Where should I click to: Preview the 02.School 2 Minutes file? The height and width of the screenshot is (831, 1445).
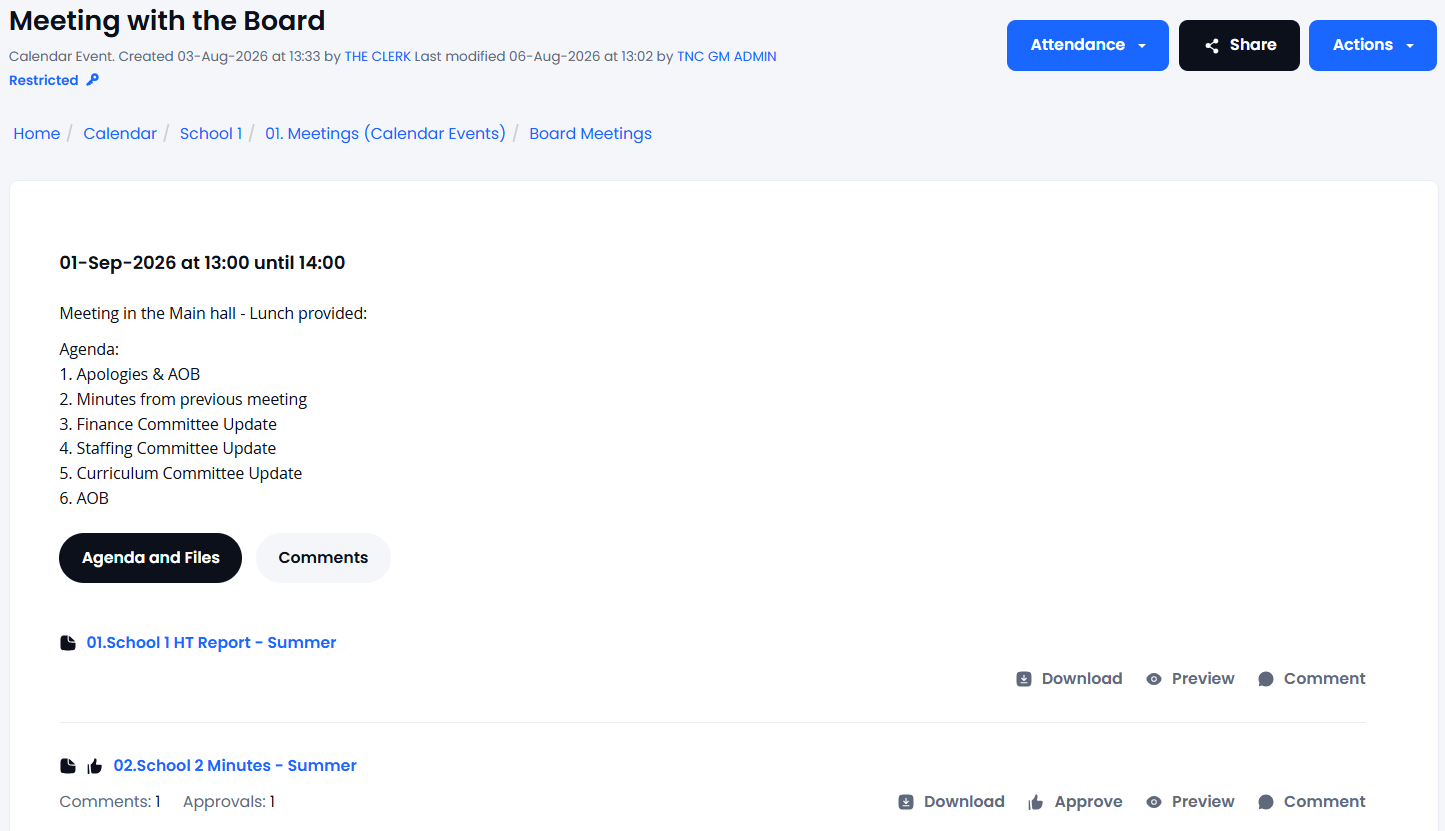tap(1190, 802)
